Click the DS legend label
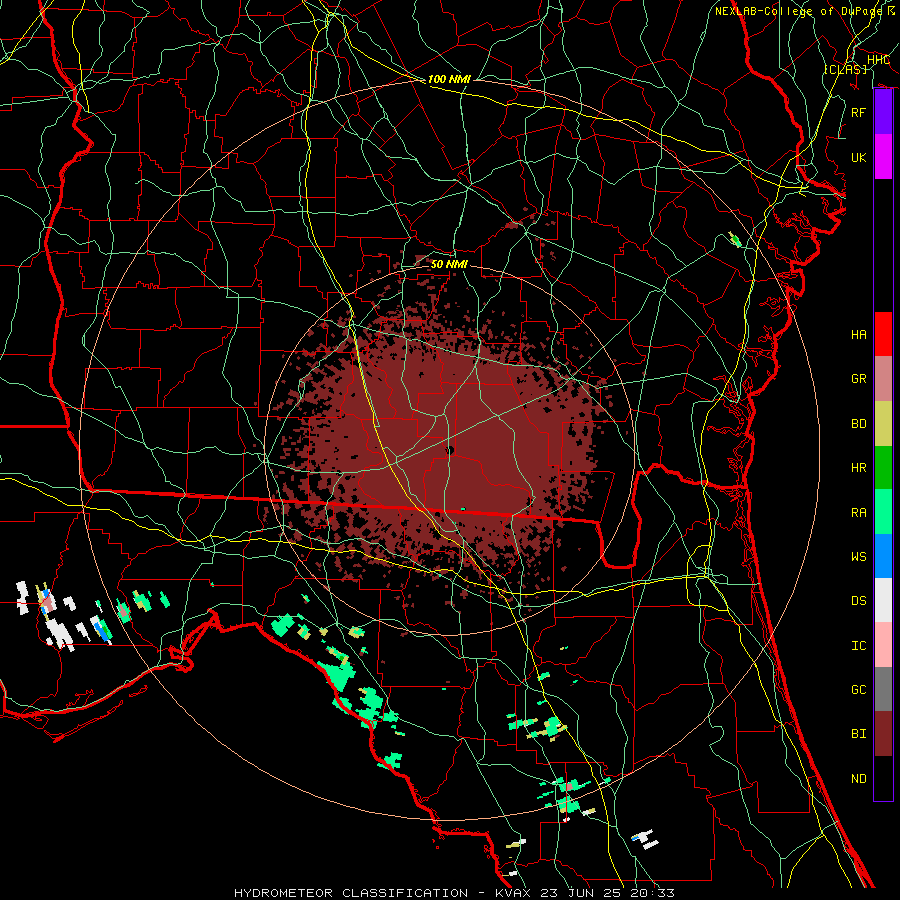The image size is (900, 900). pos(859,601)
